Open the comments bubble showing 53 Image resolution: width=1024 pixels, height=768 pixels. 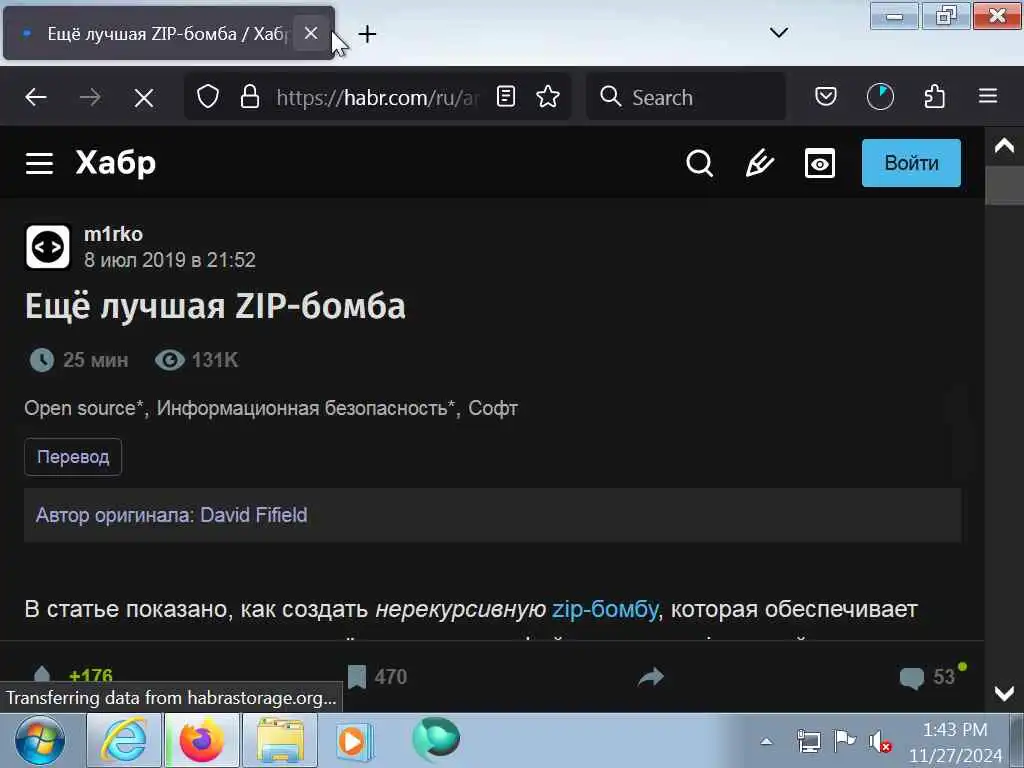(912, 677)
